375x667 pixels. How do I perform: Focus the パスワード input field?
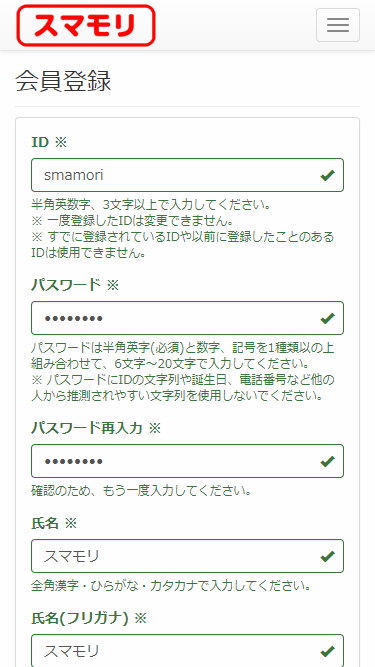click(x=187, y=318)
